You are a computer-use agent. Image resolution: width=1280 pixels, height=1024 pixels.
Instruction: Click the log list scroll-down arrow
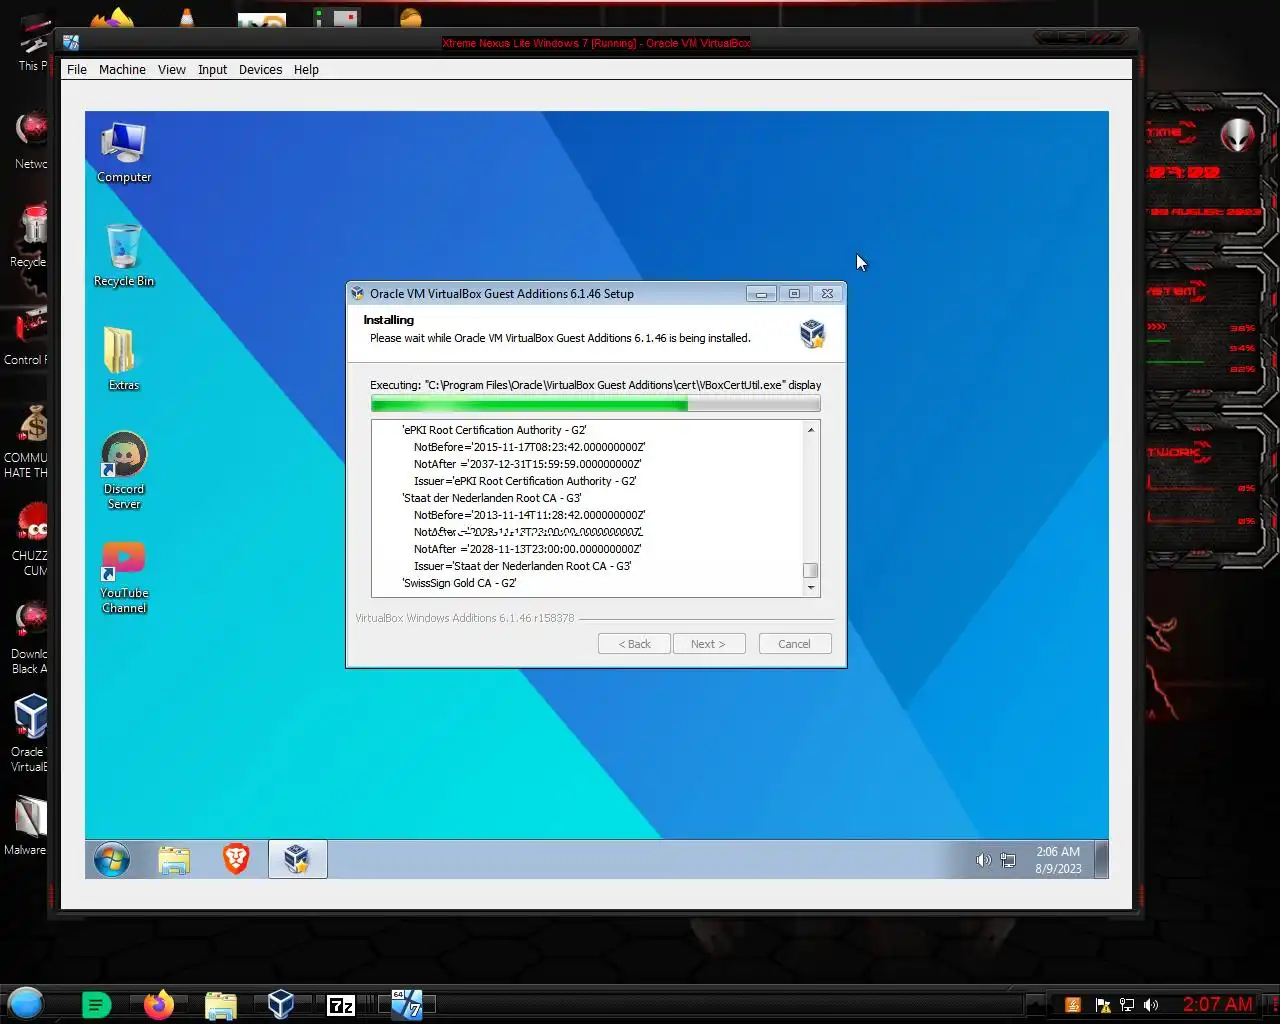click(x=811, y=588)
